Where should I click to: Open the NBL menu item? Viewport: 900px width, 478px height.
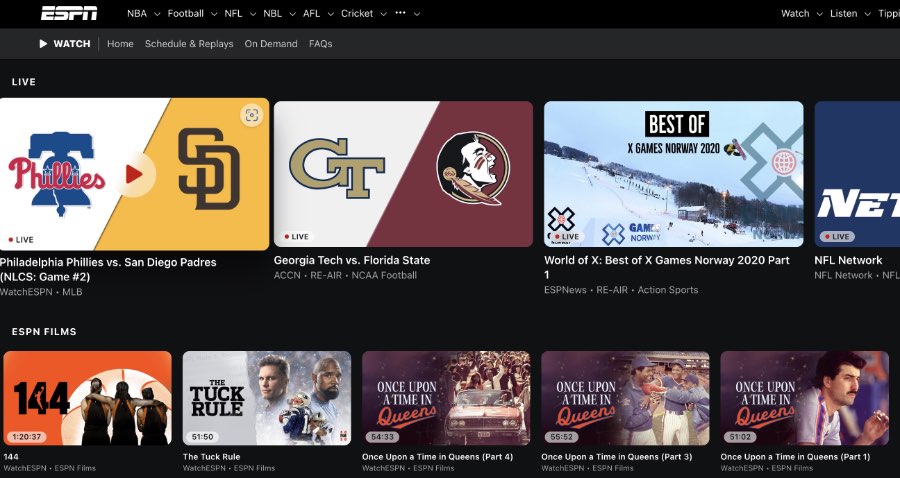273,13
